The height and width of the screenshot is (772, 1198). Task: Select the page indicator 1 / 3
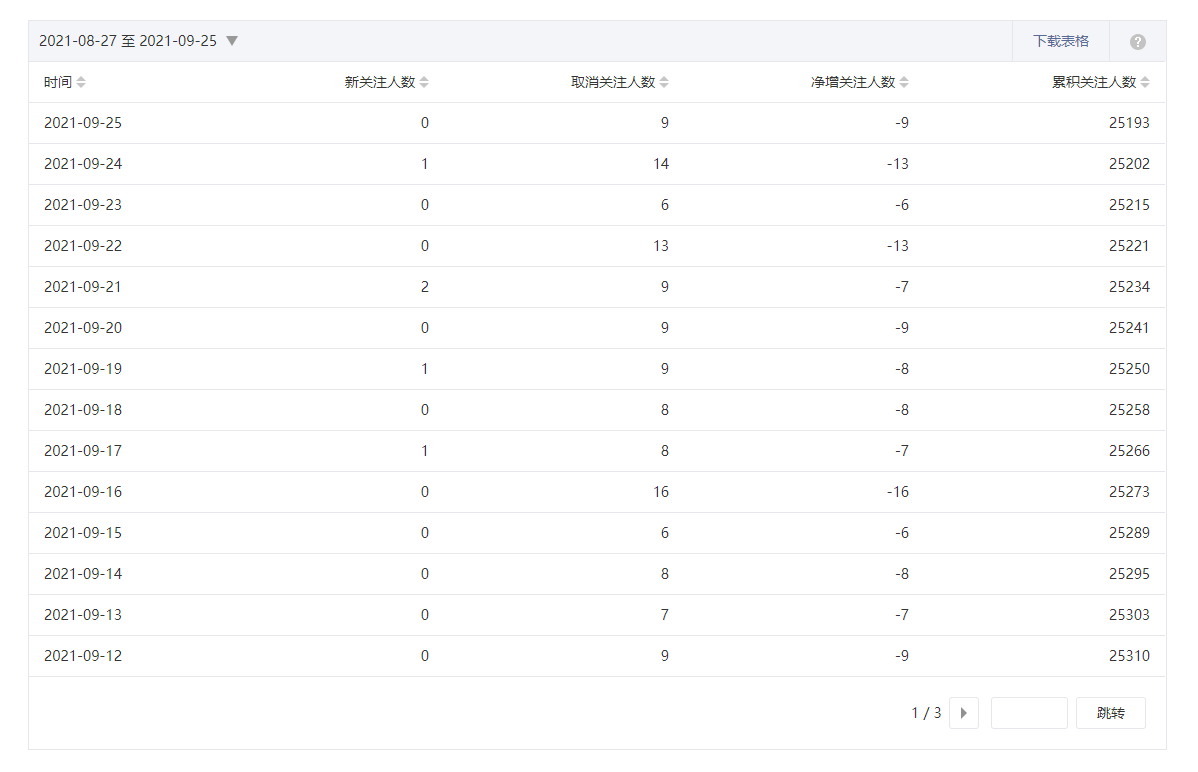(926, 713)
